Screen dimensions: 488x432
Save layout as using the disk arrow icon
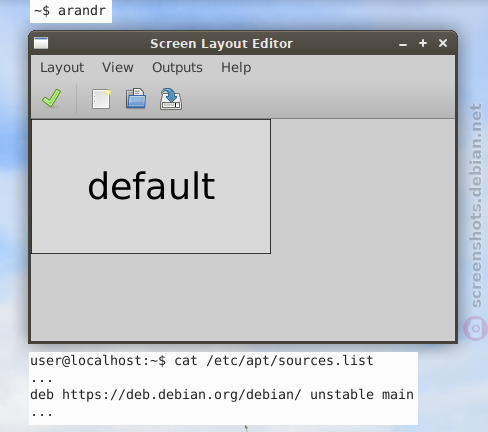click(171, 99)
